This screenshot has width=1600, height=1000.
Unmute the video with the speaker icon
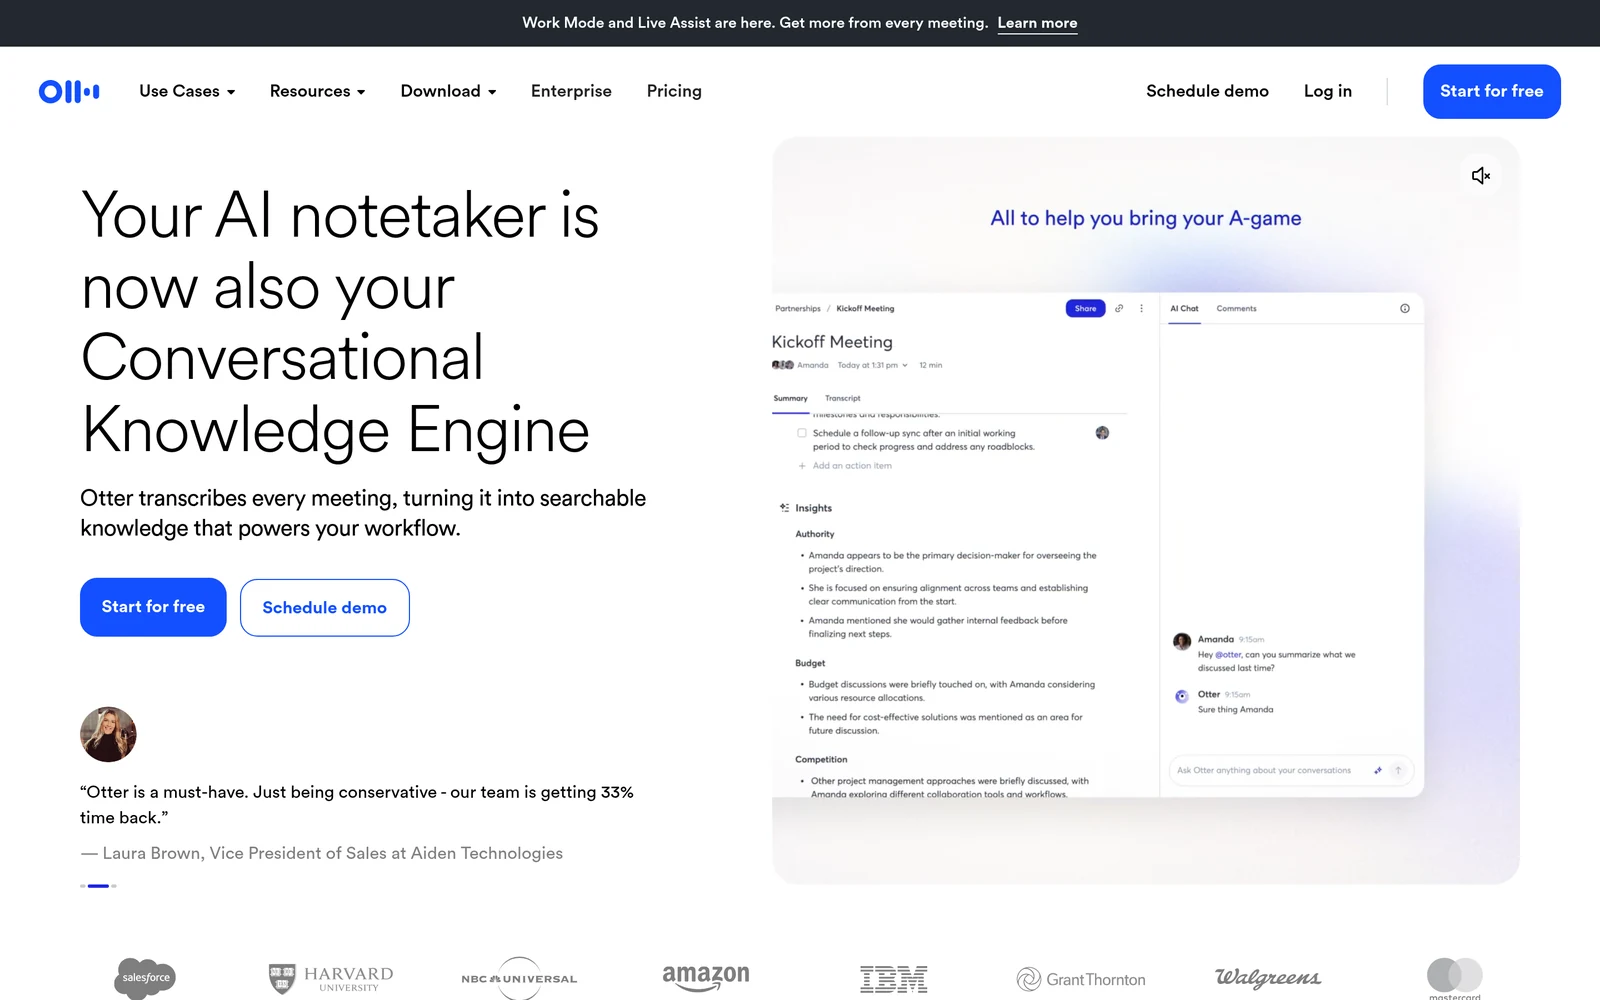pos(1481,176)
